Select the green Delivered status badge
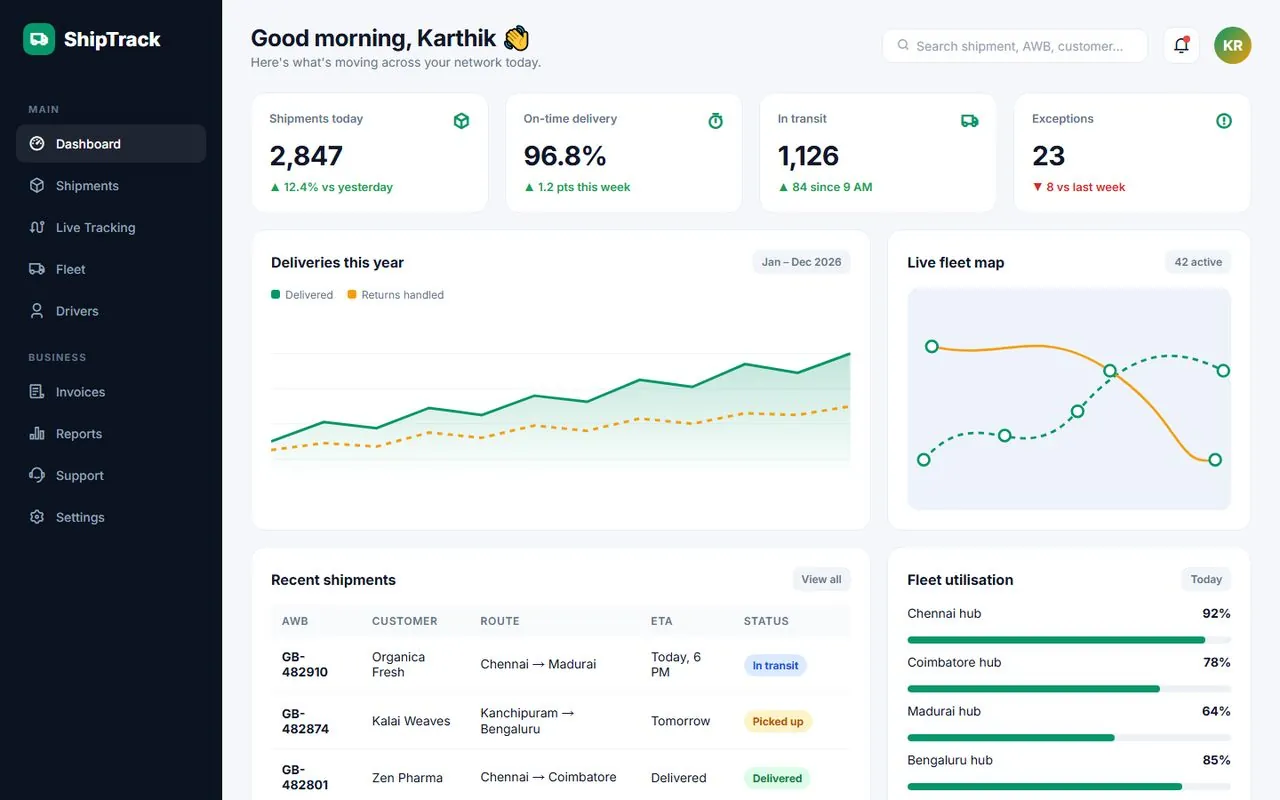 coord(777,778)
